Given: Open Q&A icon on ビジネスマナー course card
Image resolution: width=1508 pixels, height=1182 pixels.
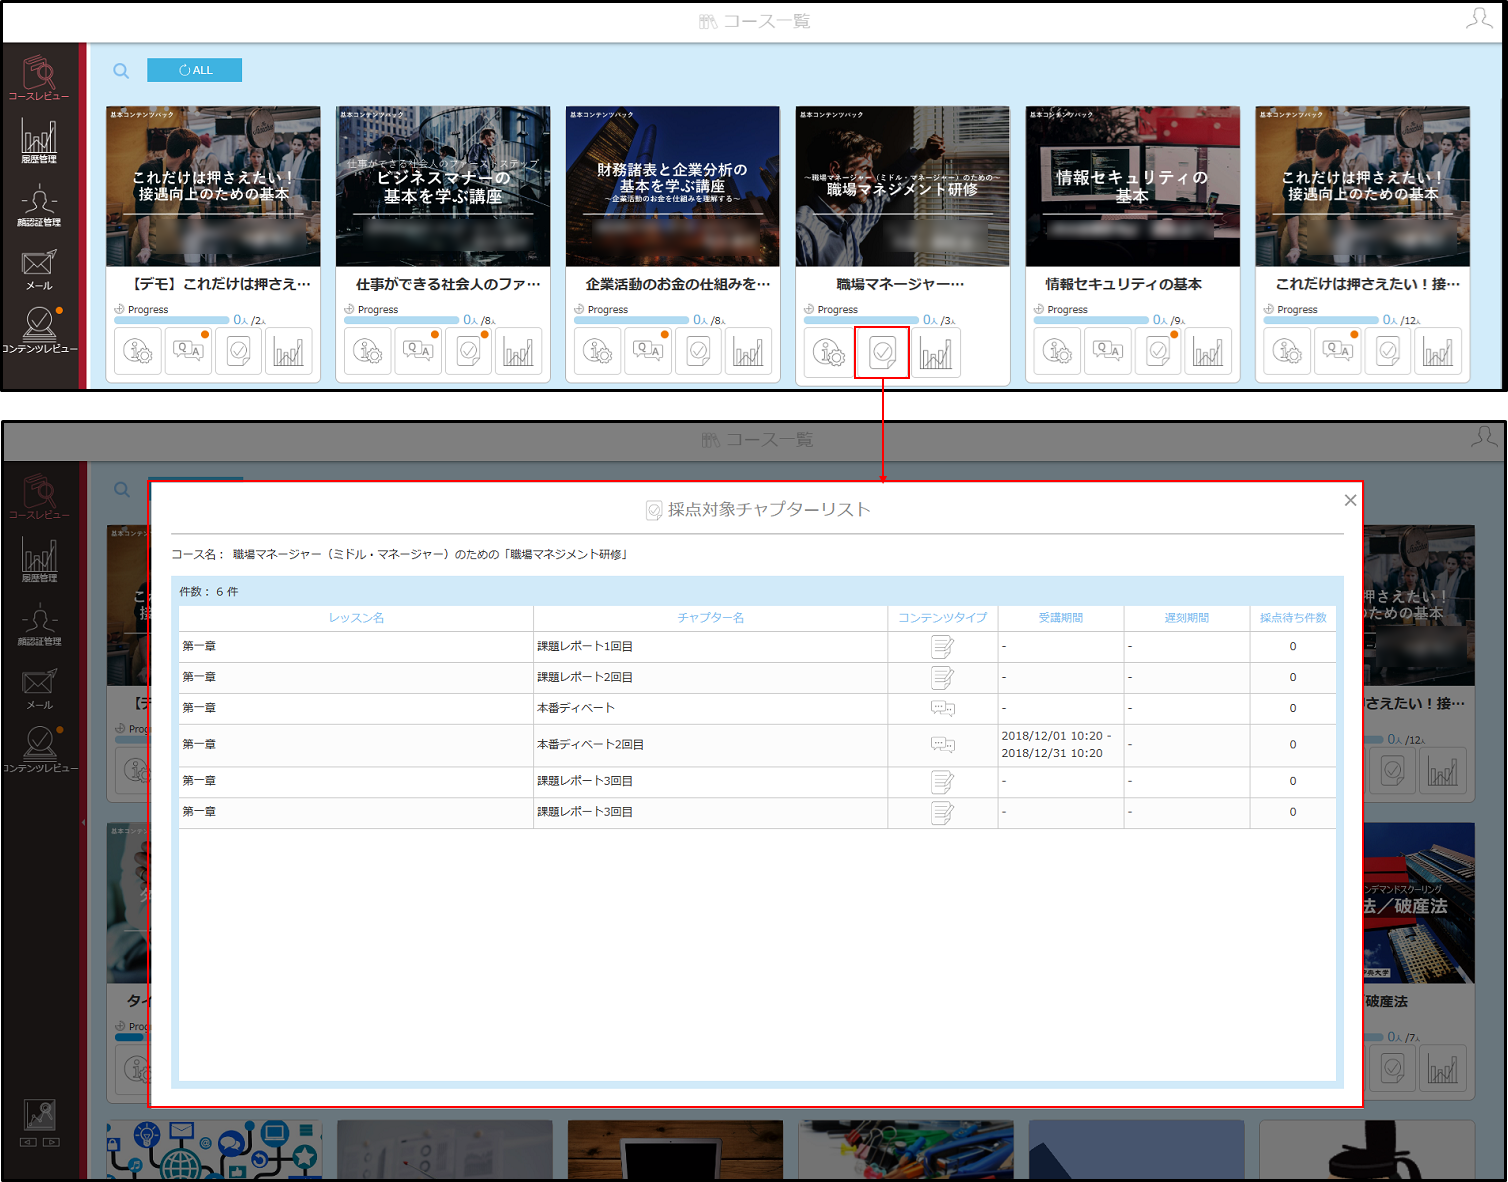Looking at the screenshot, I should tap(418, 351).
